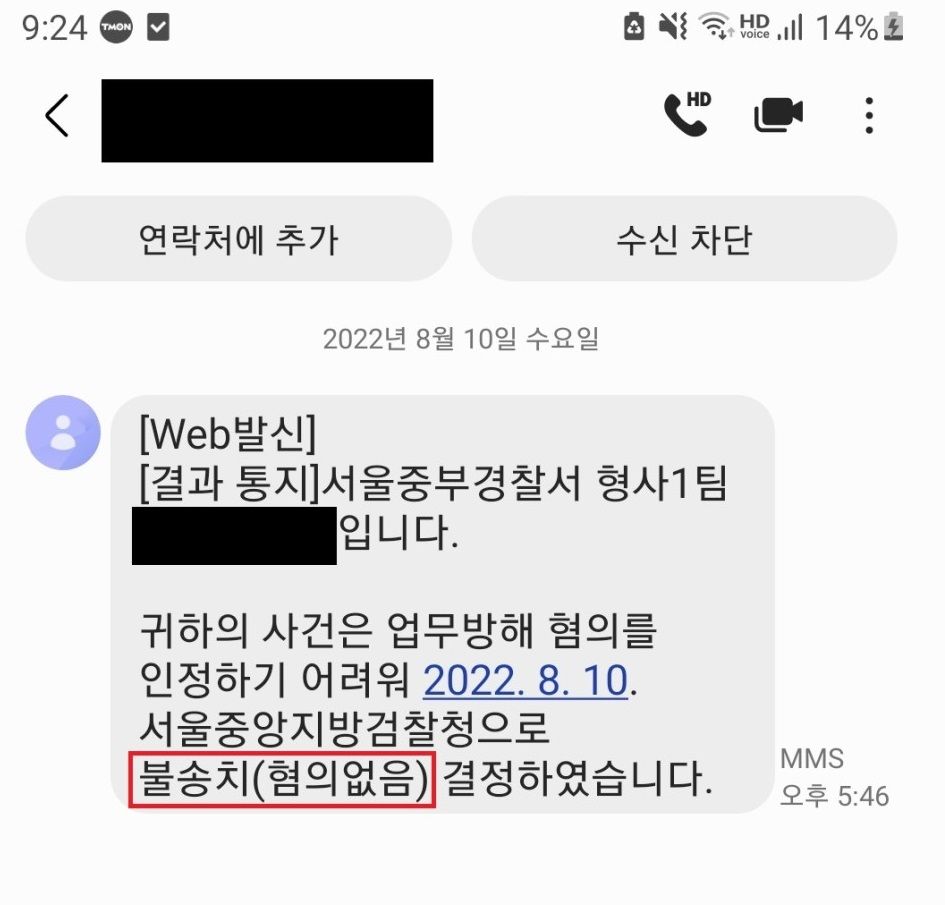Tap the checkmark notification icon in status bar
Screen dimensions: 945x905
pyautogui.click(x=159, y=27)
